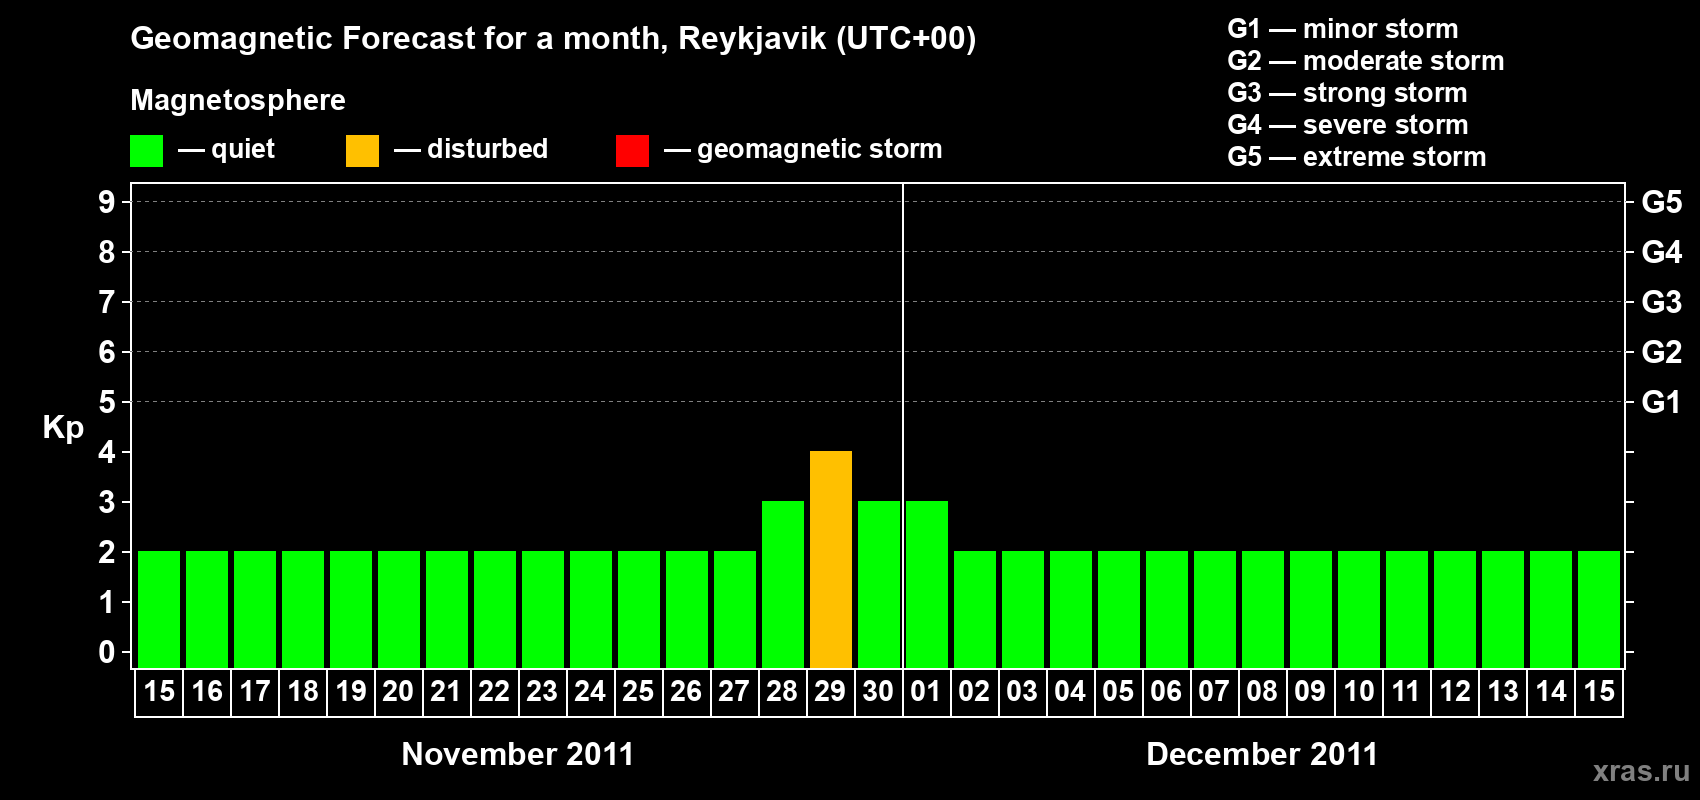Screen dimensions: 1700x800
Task: Click the date label 30
Action: [x=878, y=691]
